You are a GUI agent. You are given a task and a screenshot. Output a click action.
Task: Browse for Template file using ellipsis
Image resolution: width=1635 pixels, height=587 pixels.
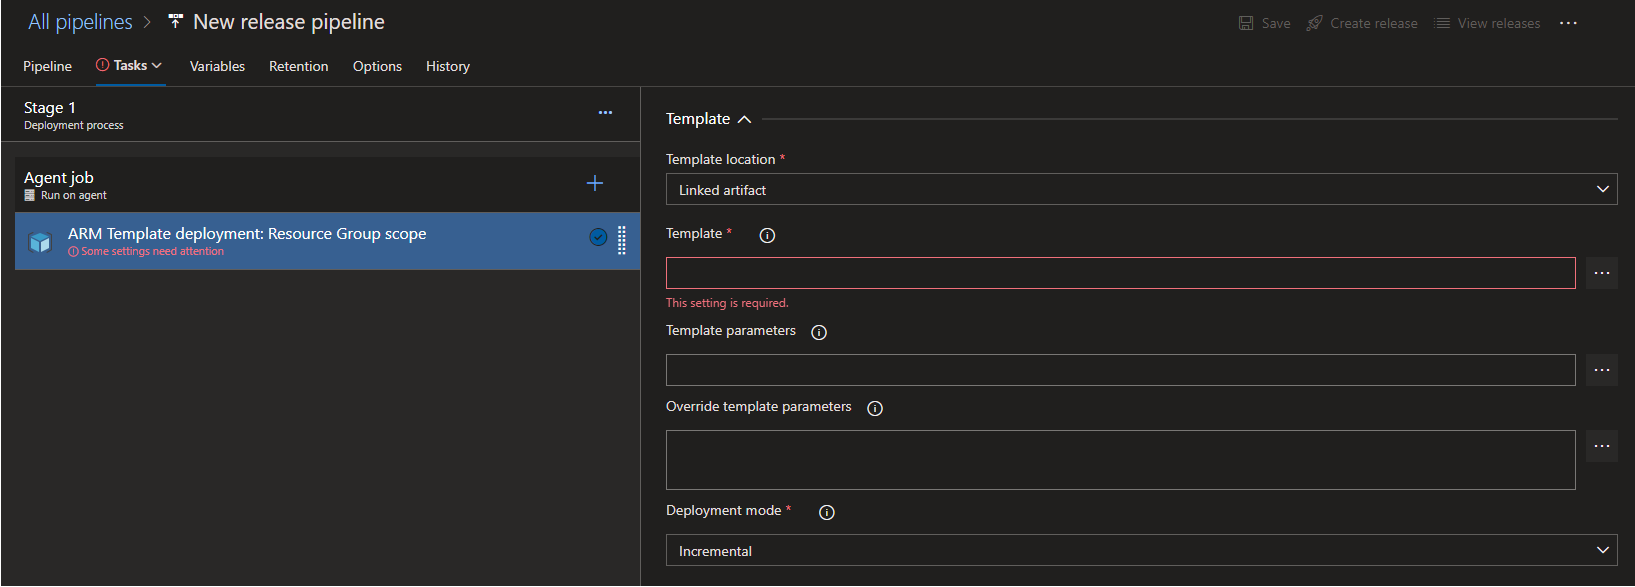(1601, 273)
